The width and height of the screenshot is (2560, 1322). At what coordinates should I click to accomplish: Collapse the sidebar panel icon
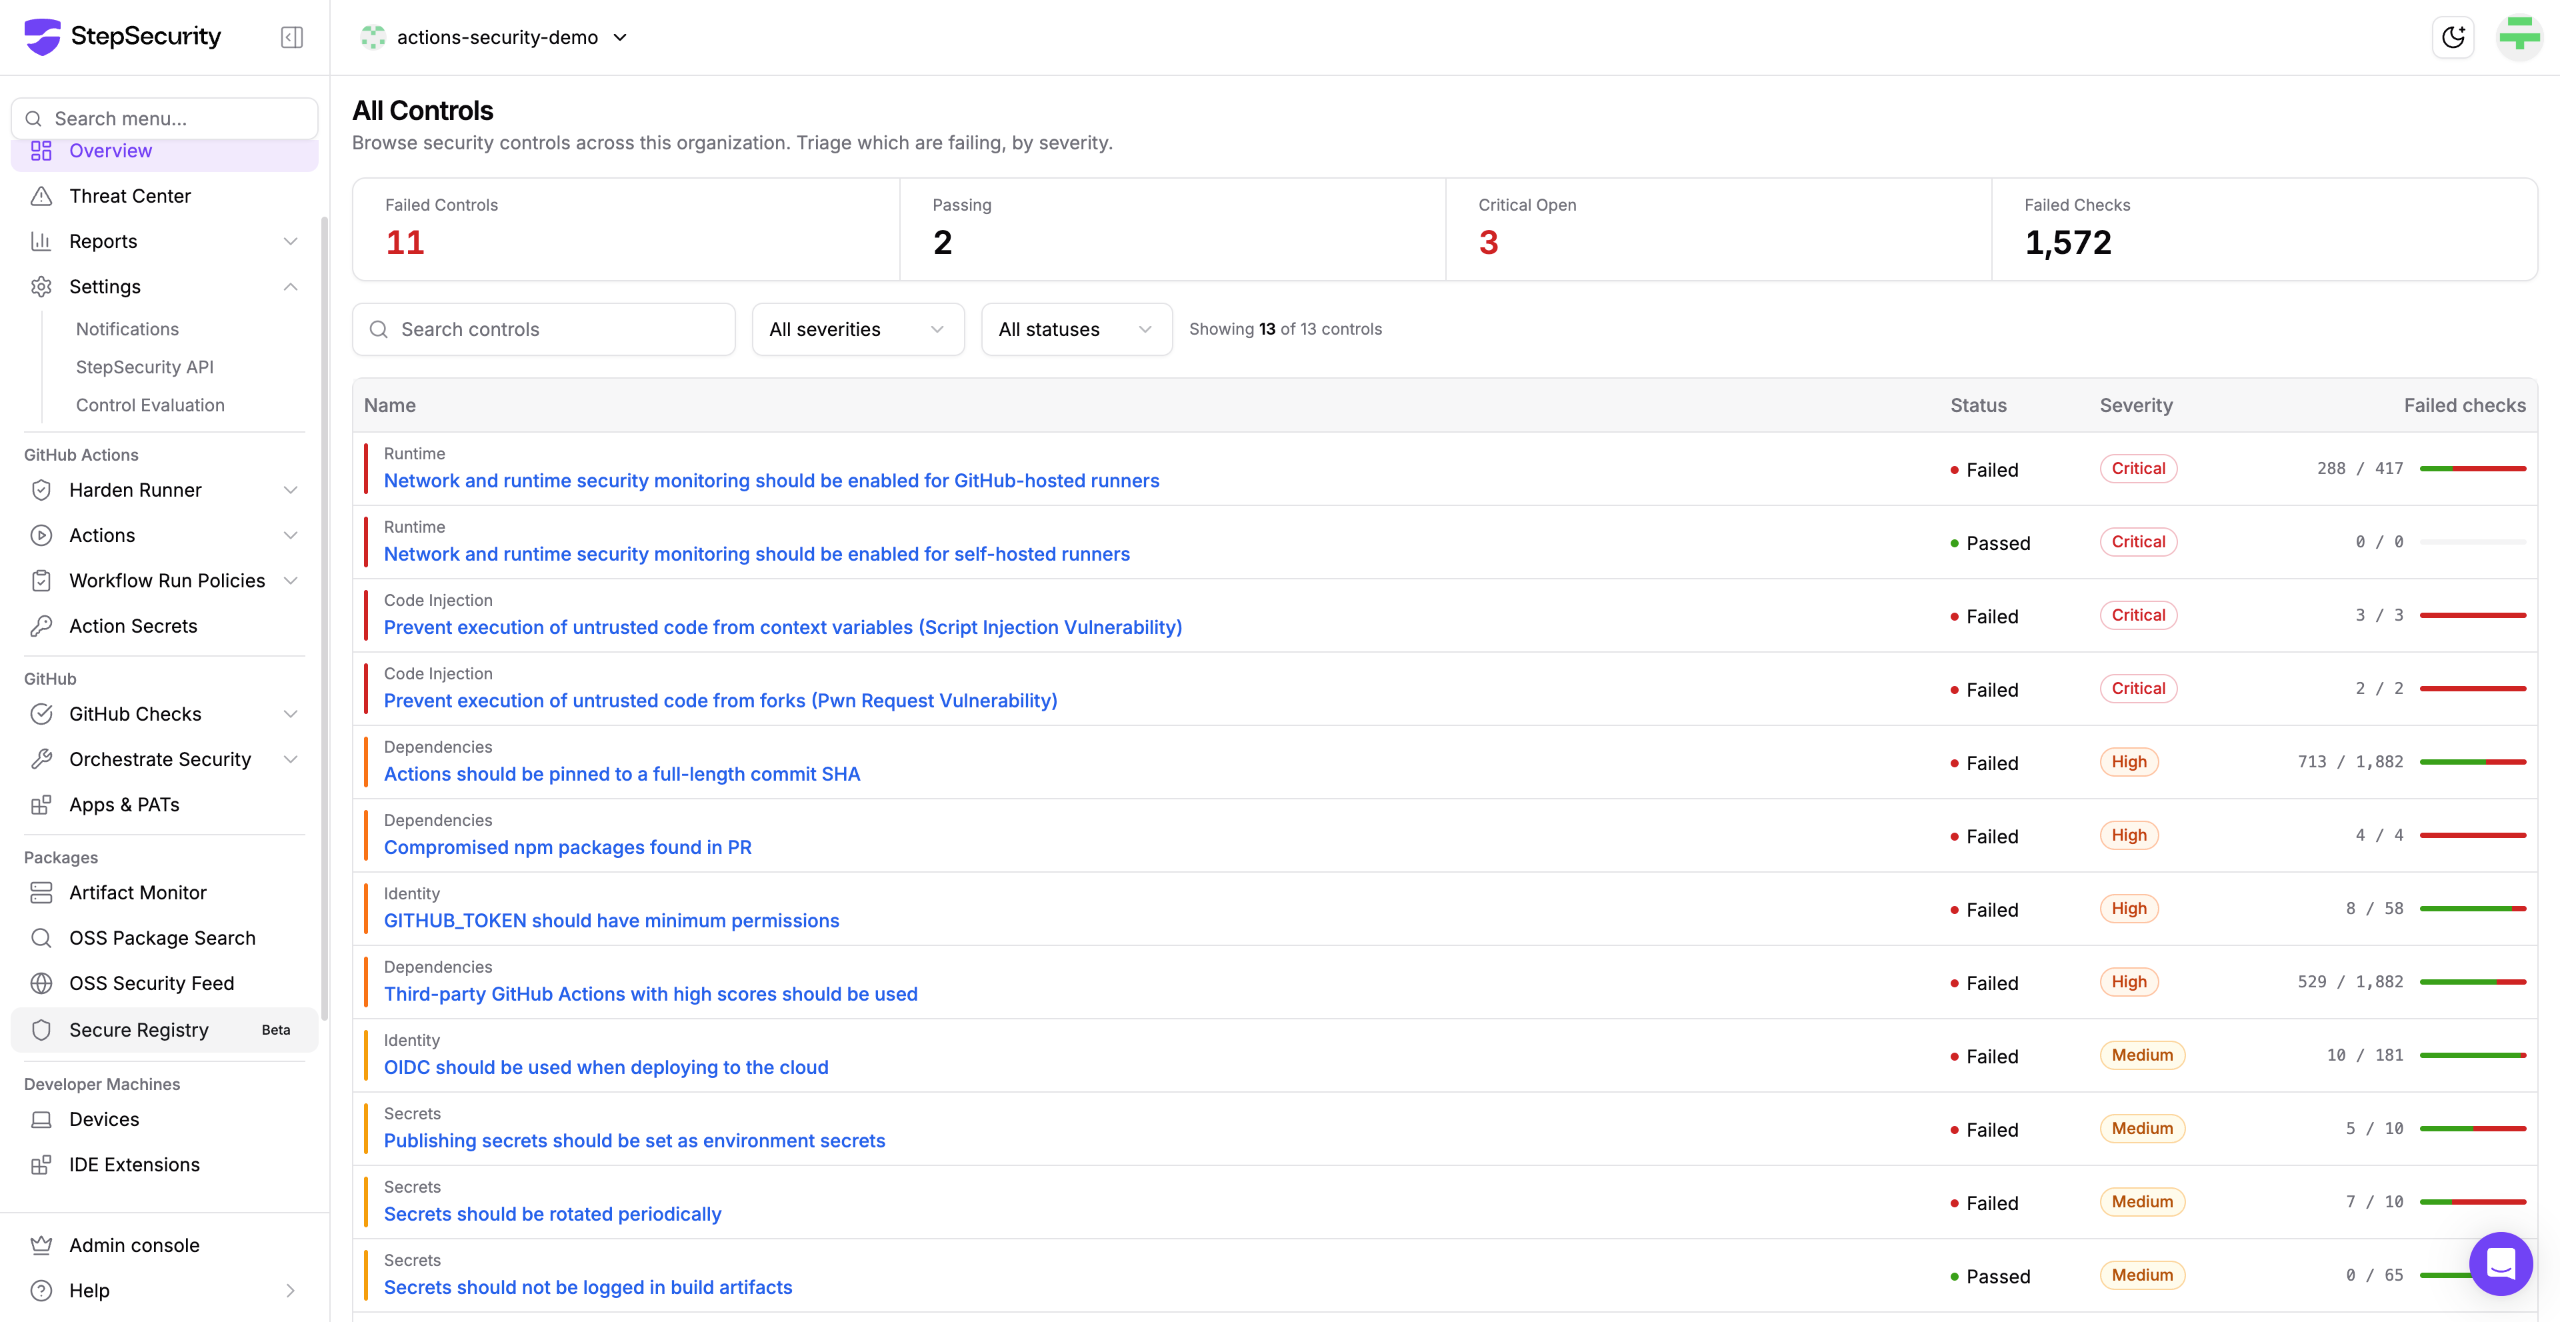pyautogui.click(x=292, y=37)
